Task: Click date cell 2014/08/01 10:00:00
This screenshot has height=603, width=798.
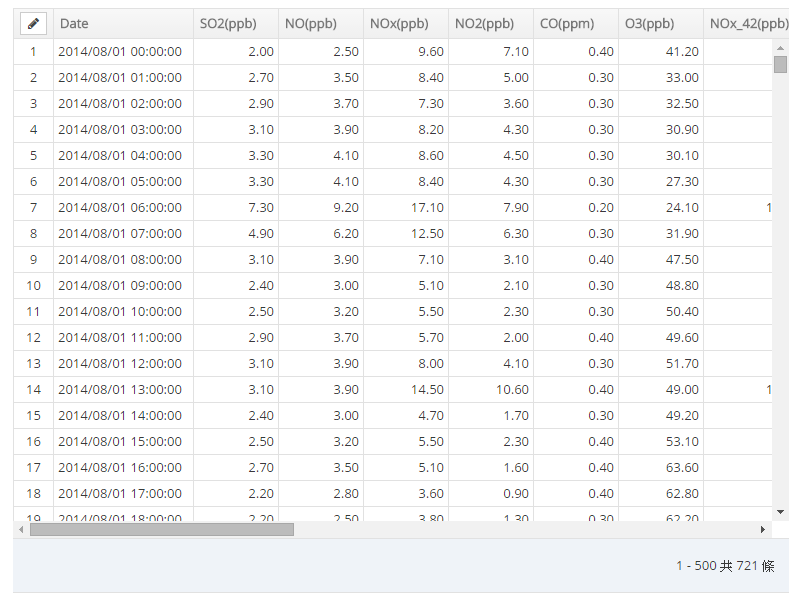Action: click(123, 311)
